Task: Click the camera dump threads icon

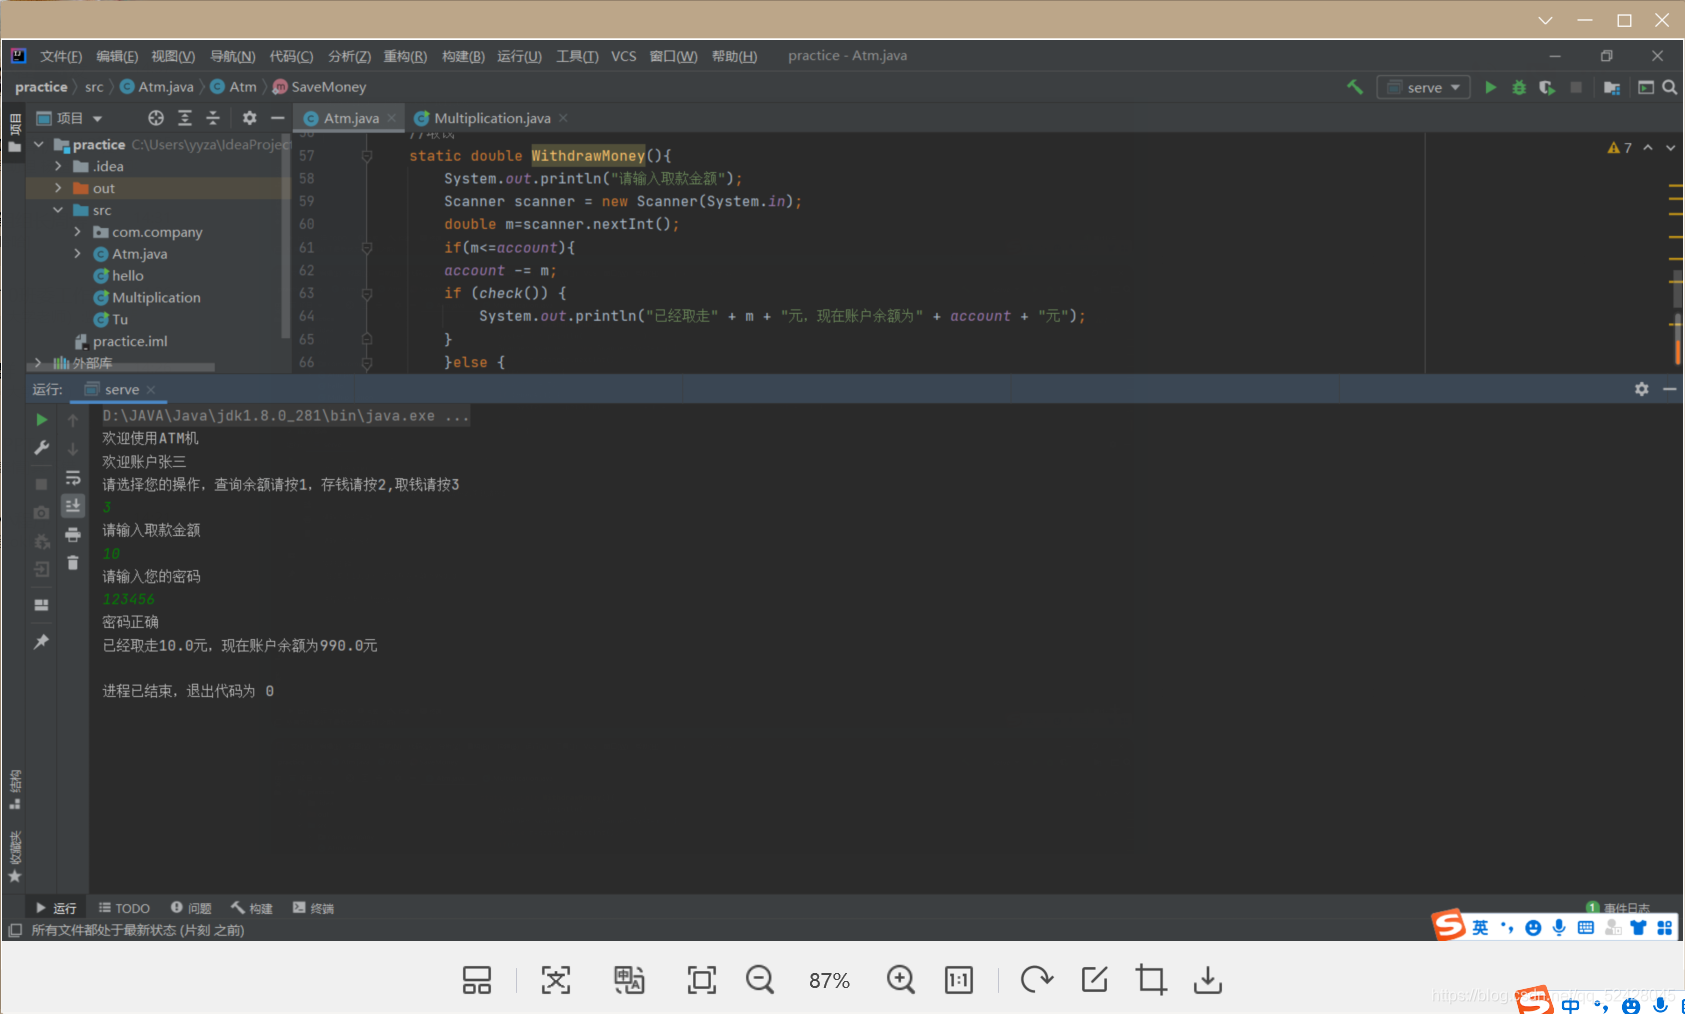Action: coord(41,512)
